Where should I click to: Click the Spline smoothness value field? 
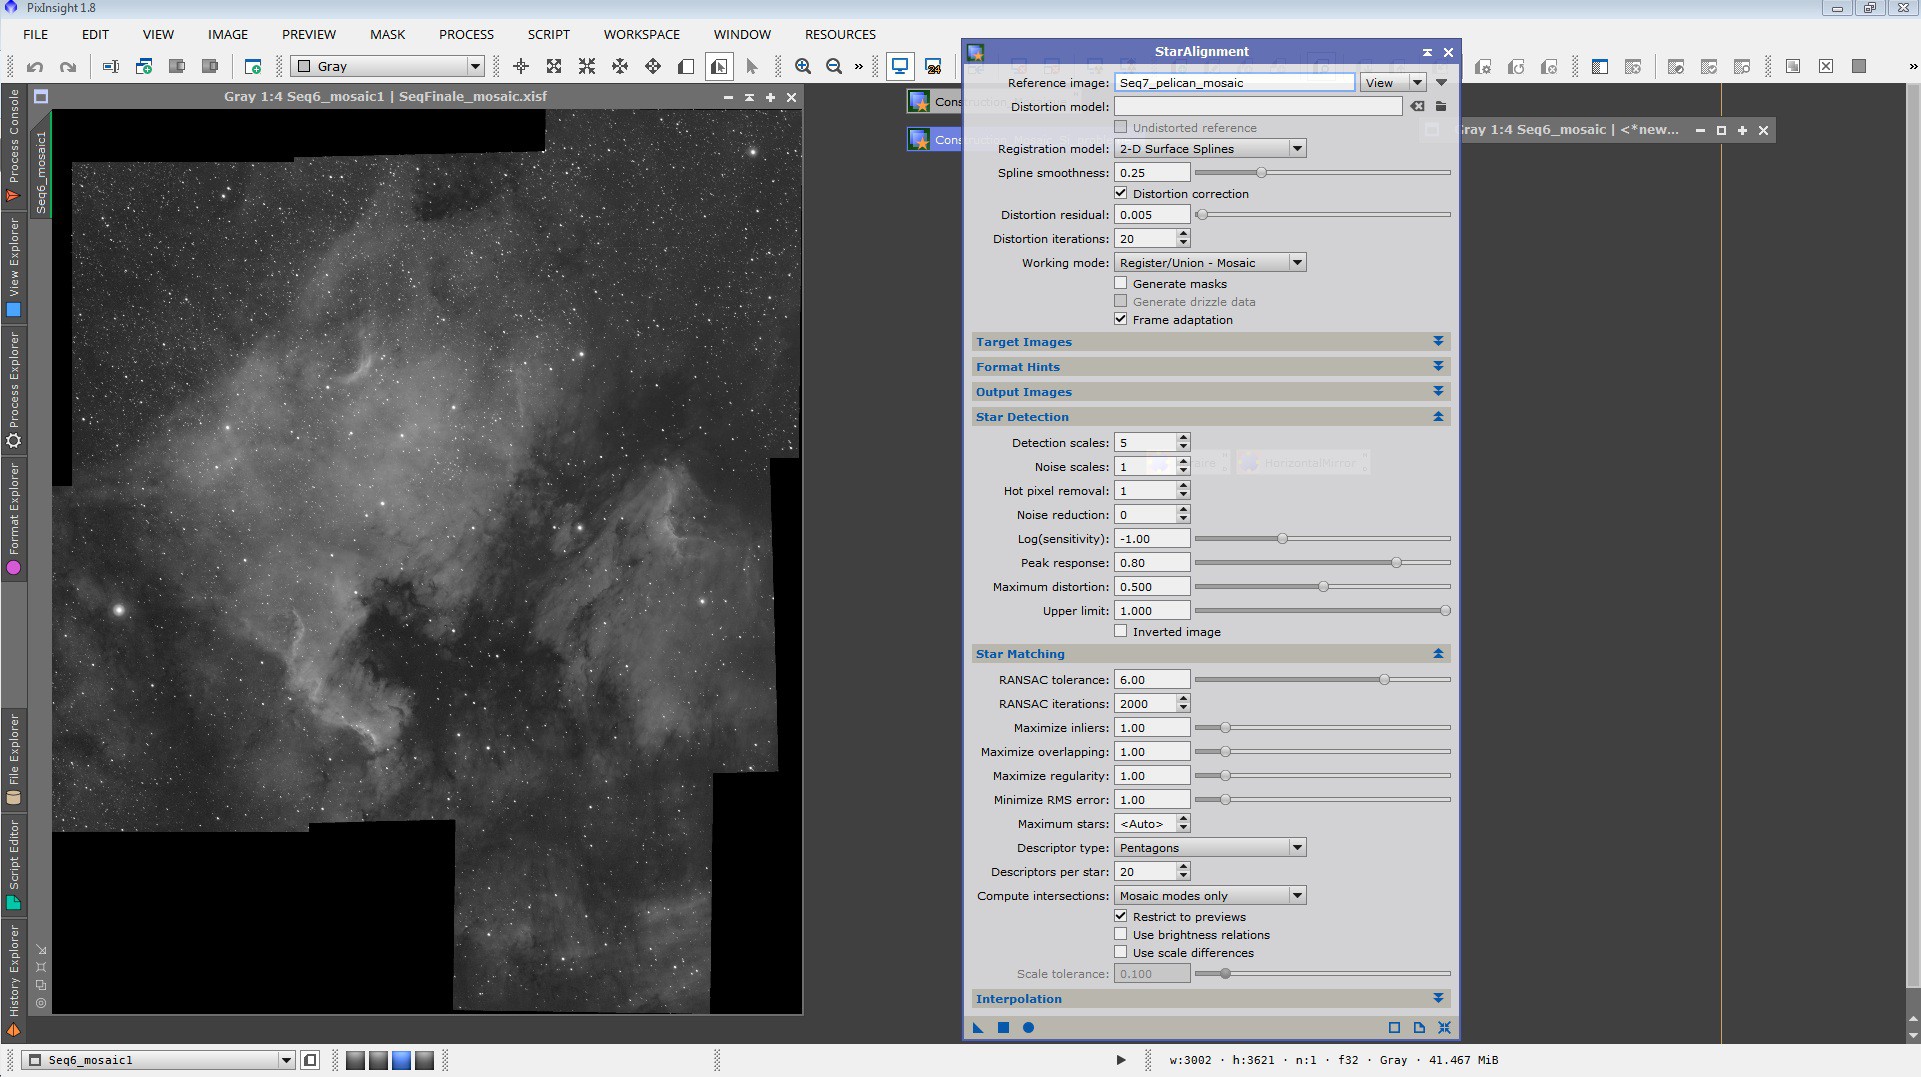click(x=1151, y=173)
